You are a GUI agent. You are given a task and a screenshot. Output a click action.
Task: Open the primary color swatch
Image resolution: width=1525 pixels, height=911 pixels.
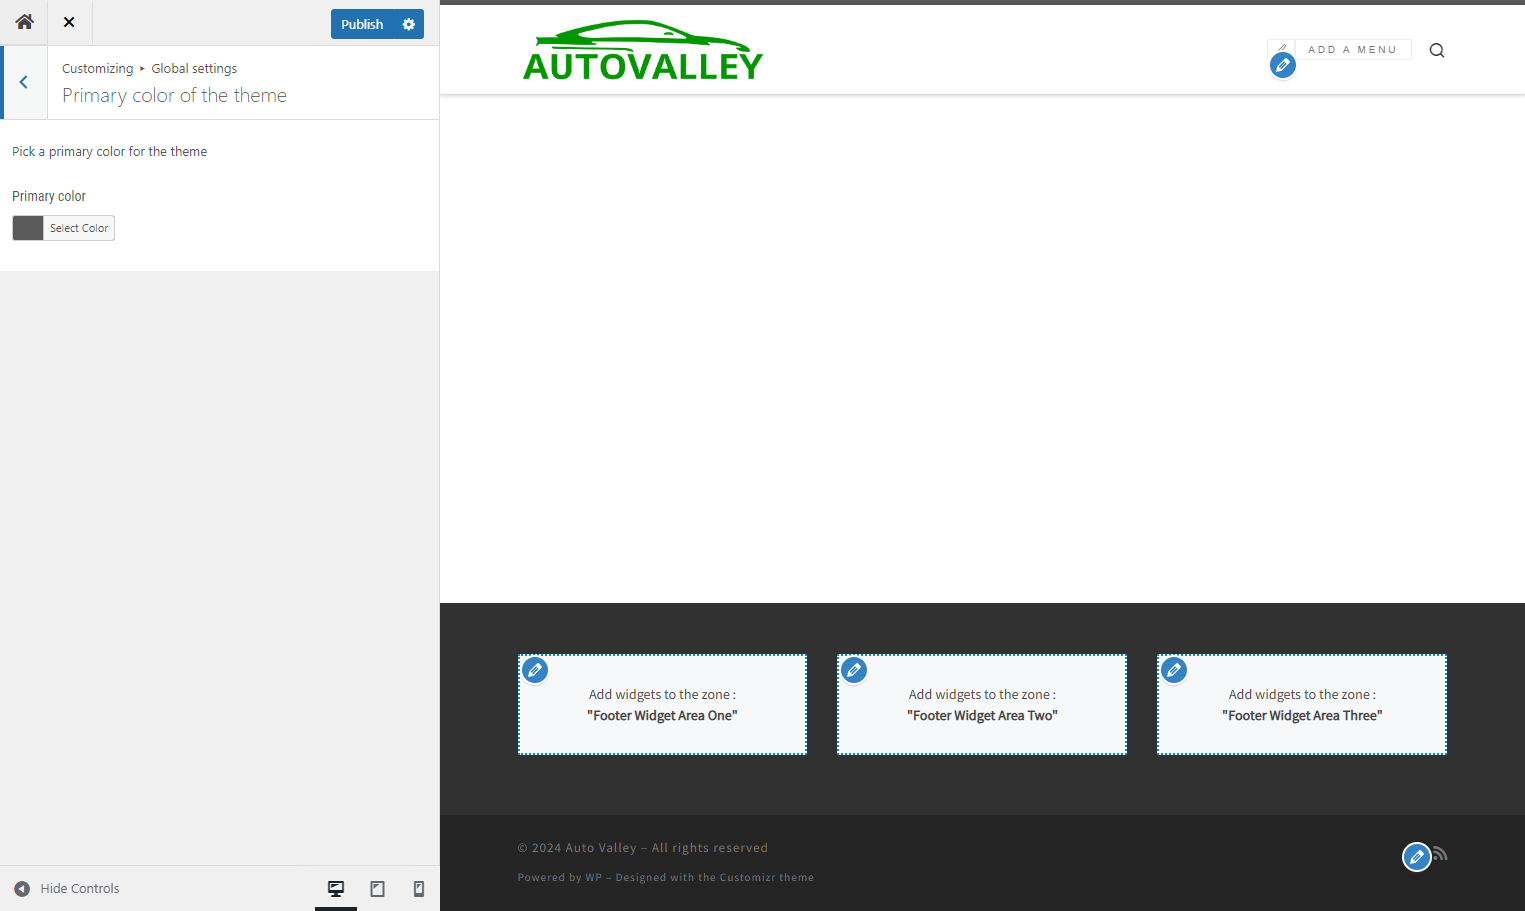(x=28, y=228)
